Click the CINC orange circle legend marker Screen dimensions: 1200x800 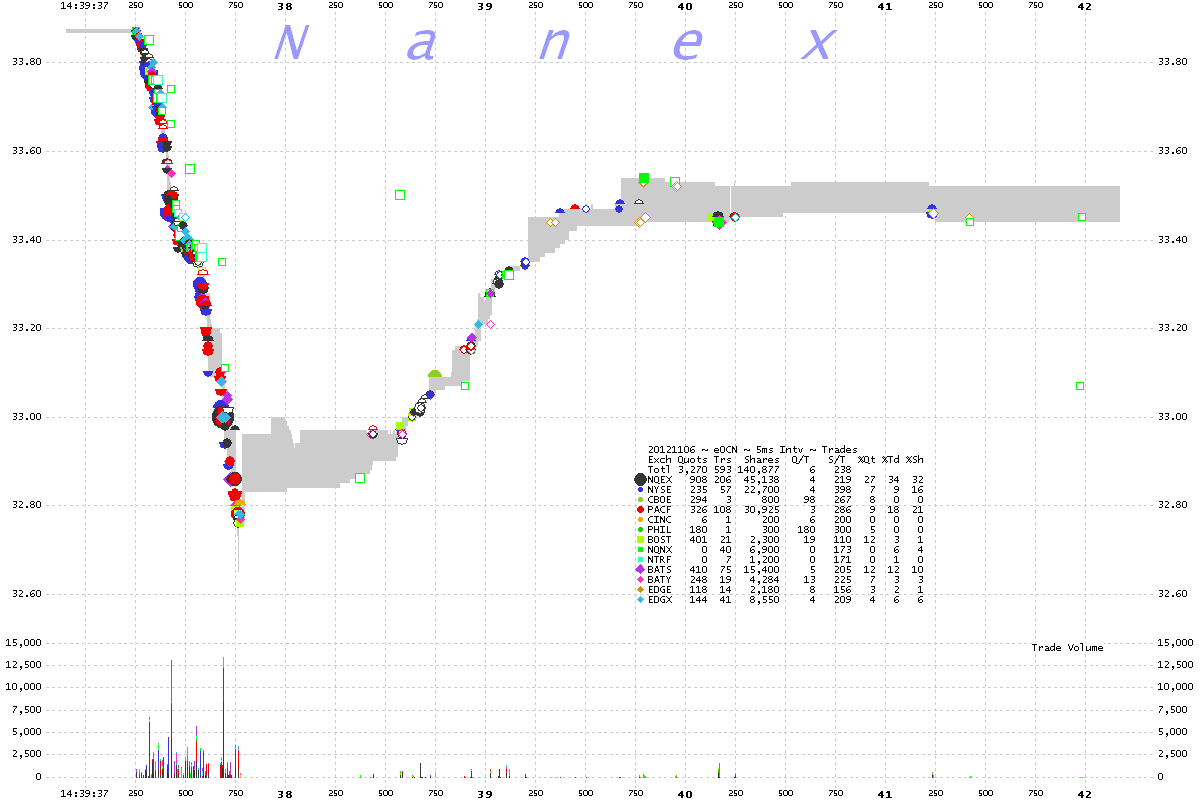click(640, 519)
